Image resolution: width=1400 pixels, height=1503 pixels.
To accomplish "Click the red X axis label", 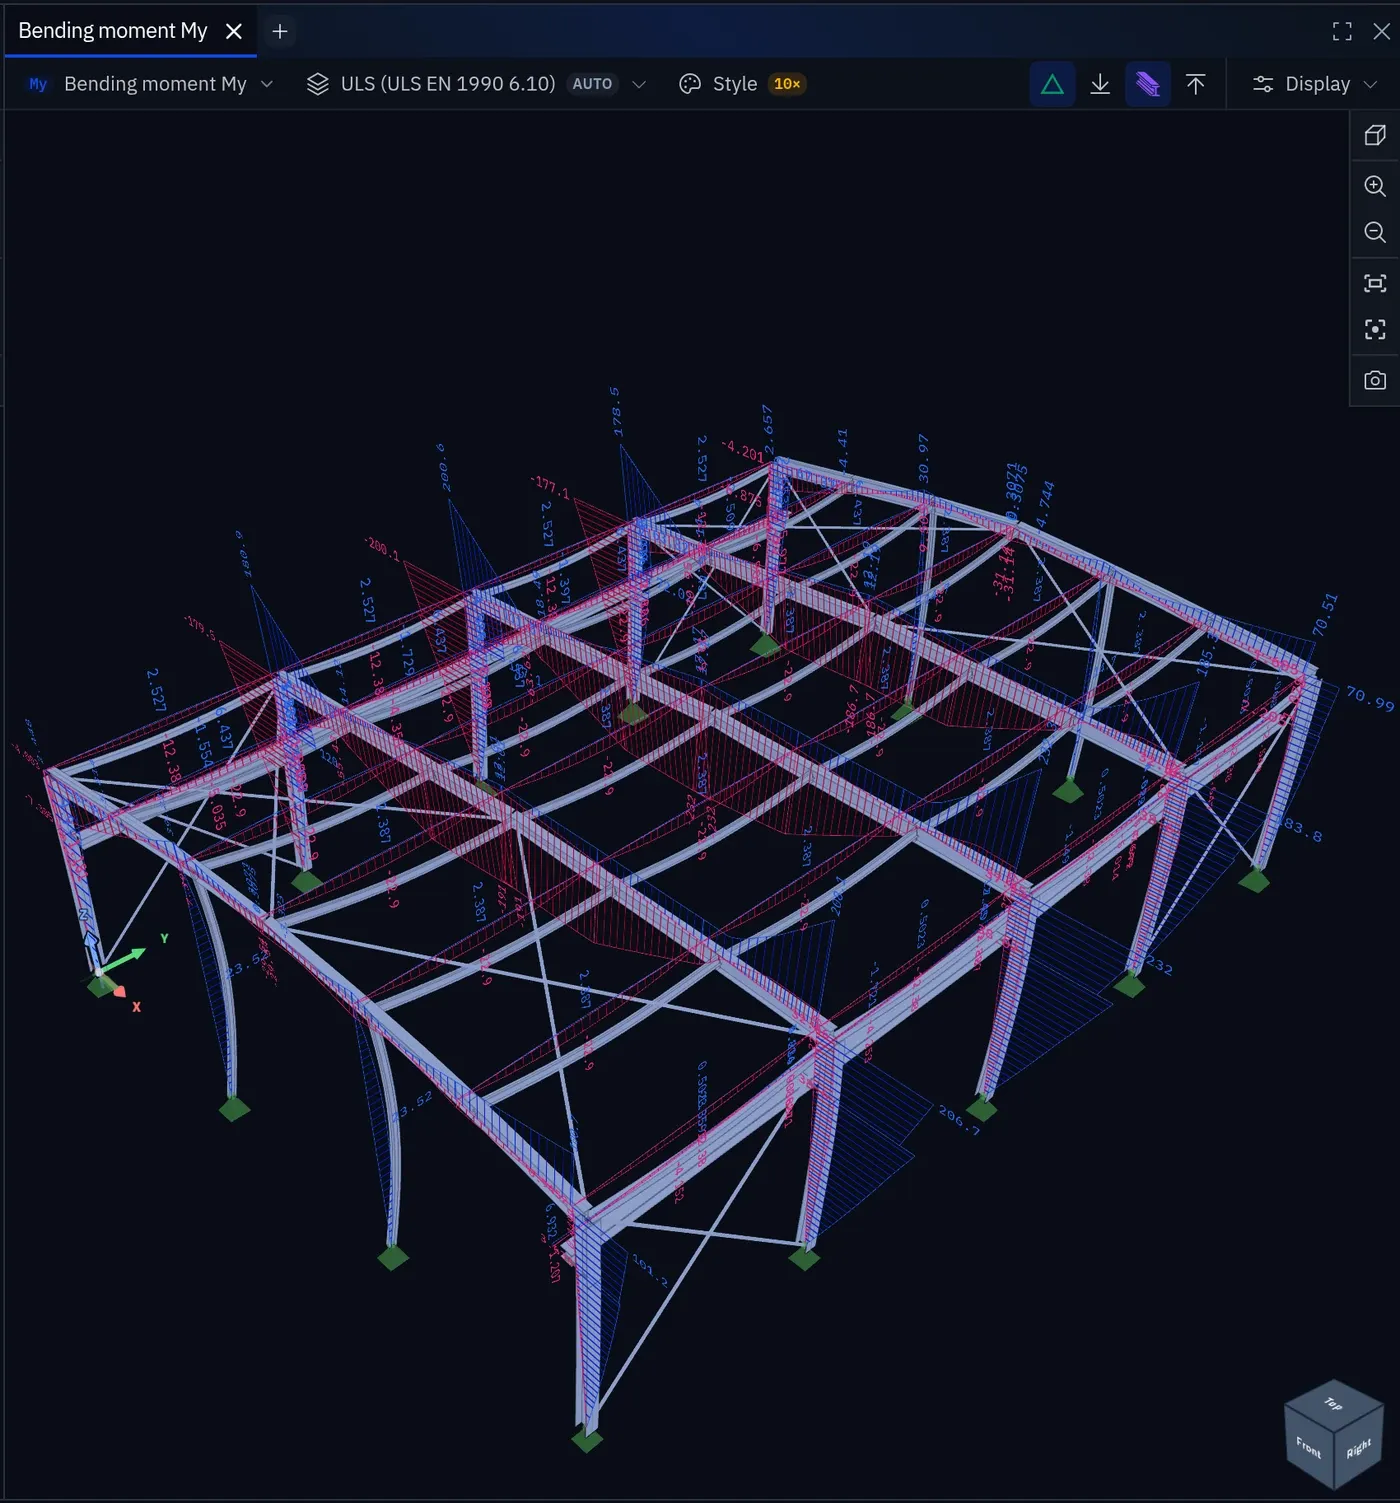I will pyautogui.click(x=137, y=1007).
